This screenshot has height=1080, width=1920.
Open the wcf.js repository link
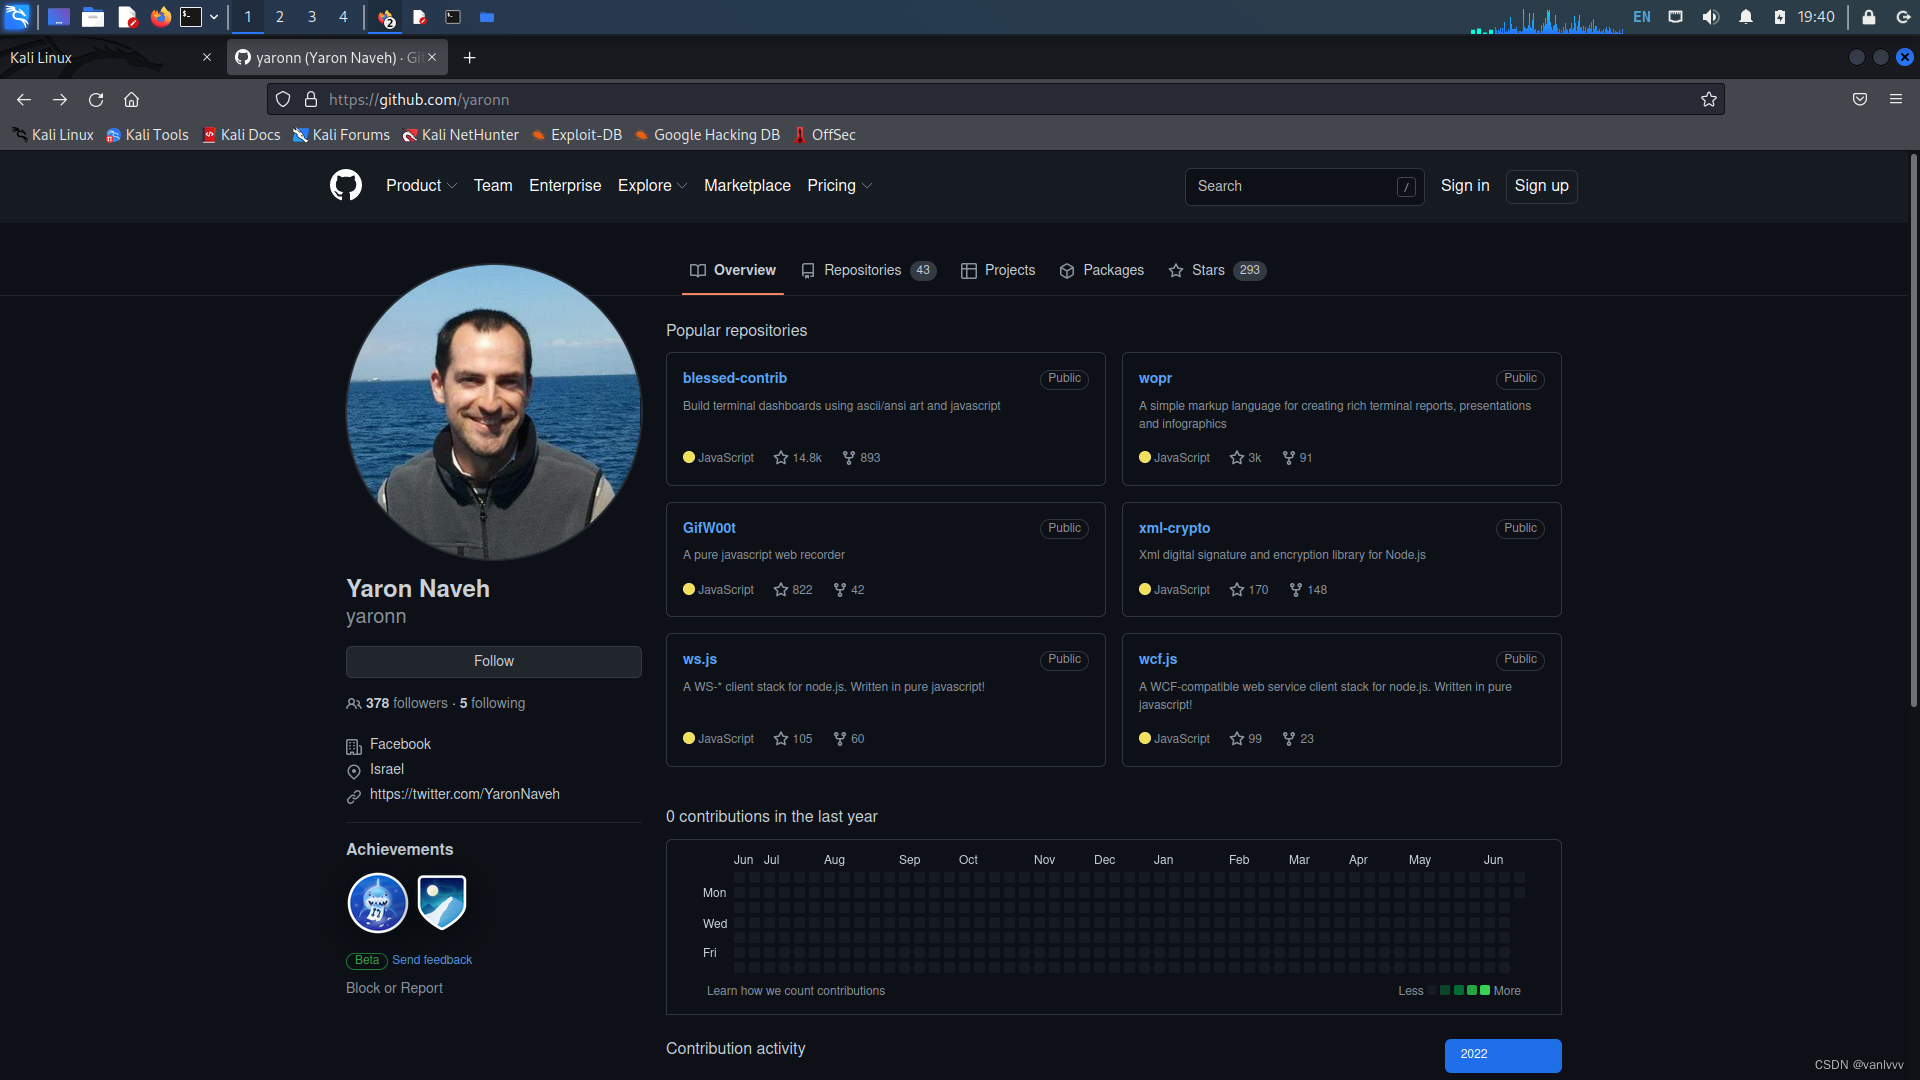(1158, 659)
